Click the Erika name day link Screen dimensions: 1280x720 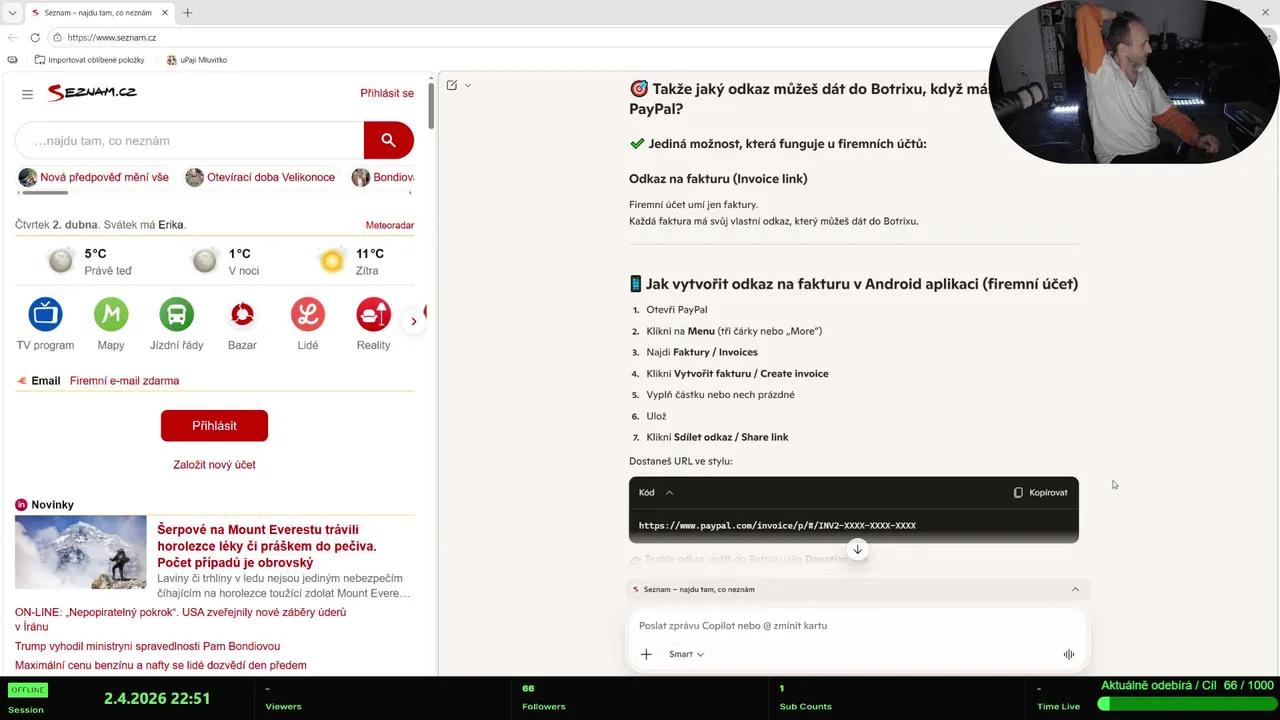point(171,225)
